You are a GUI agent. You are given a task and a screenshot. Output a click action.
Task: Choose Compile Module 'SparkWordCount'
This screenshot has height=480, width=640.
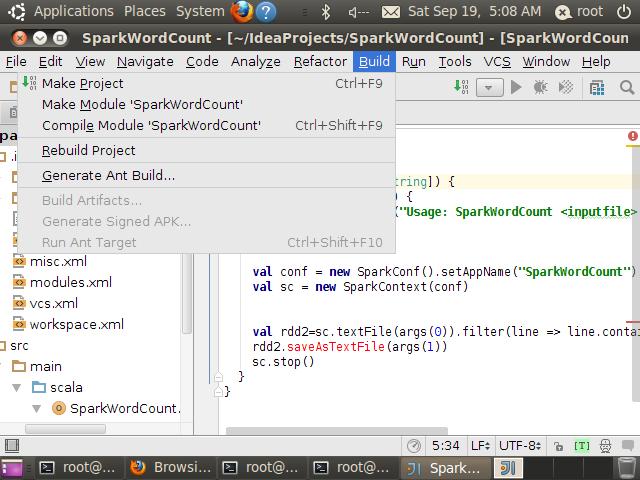click(206, 125)
